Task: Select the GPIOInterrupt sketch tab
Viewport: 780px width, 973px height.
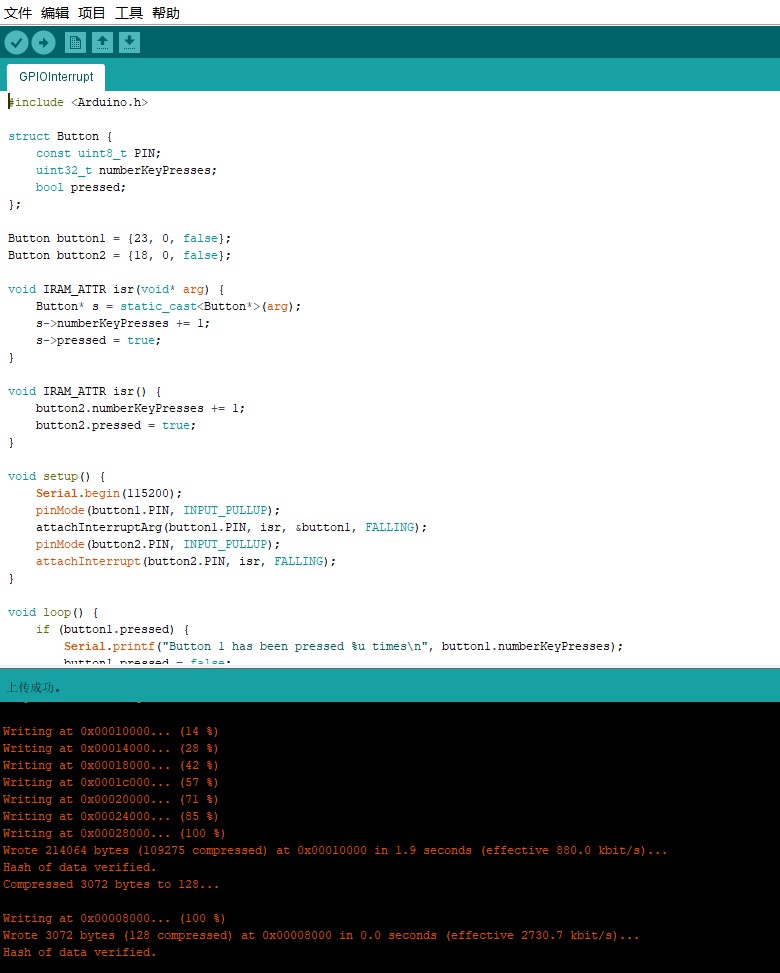Action: (56, 77)
